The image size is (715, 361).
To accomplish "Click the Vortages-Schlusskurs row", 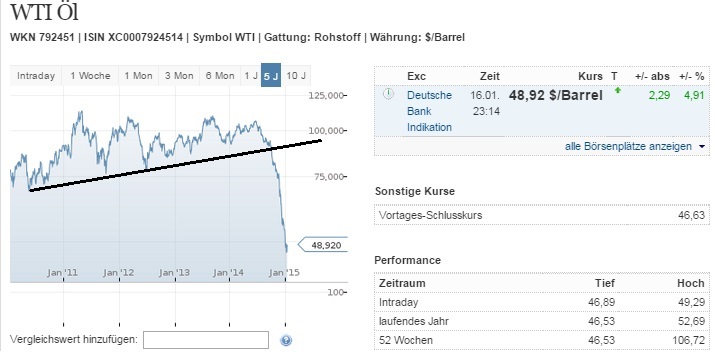I will click(x=542, y=215).
